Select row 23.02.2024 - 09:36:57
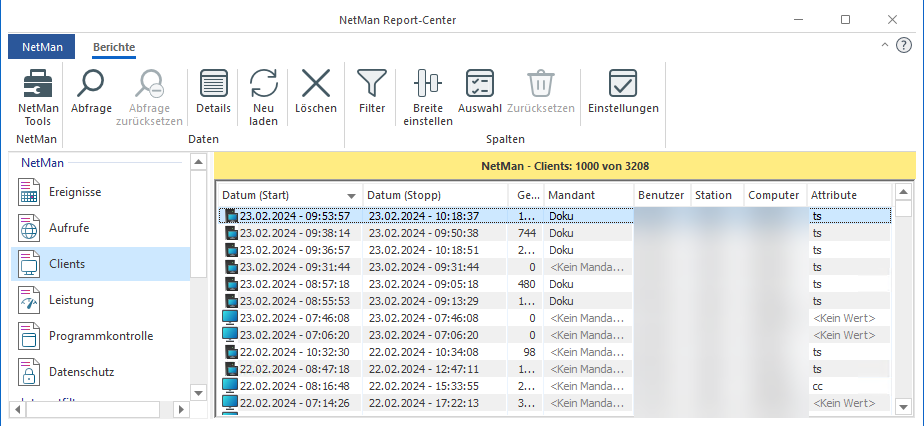The image size is (924, 426). click(555, 250)
